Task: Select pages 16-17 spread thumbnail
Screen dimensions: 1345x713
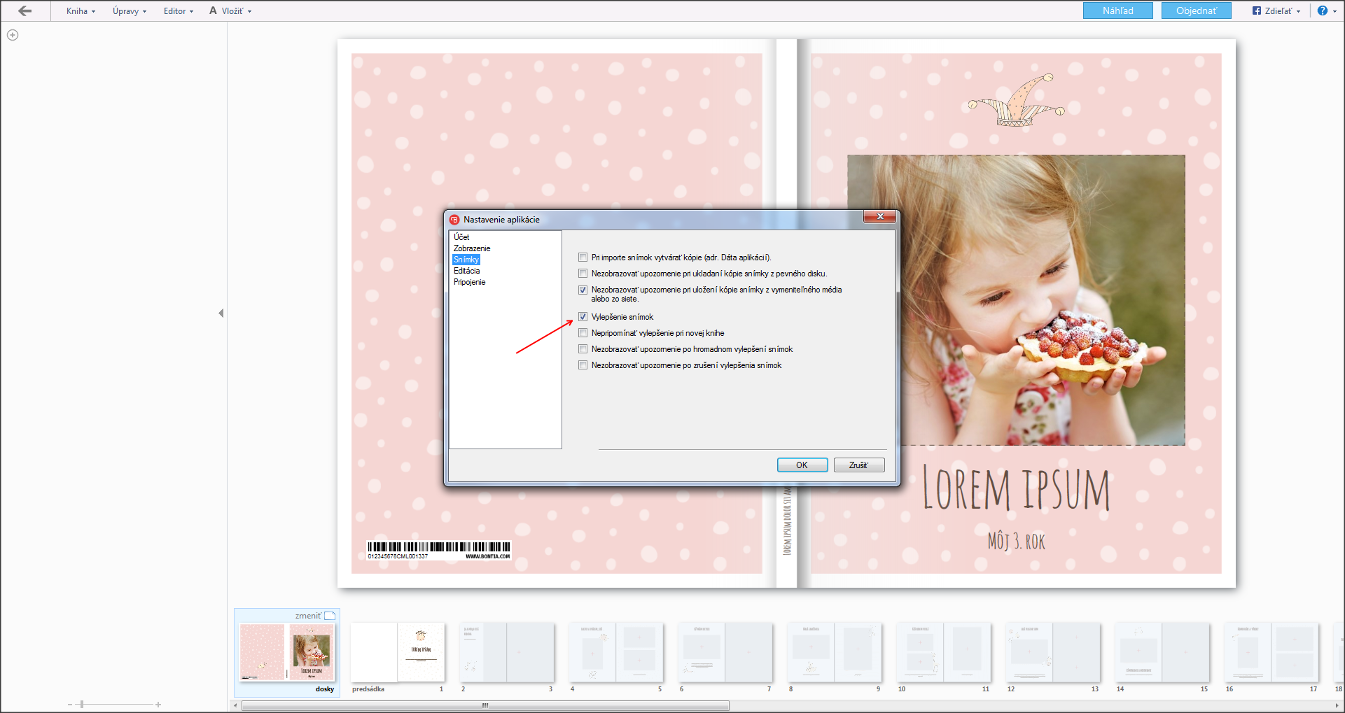Action: coord(1271,653)
